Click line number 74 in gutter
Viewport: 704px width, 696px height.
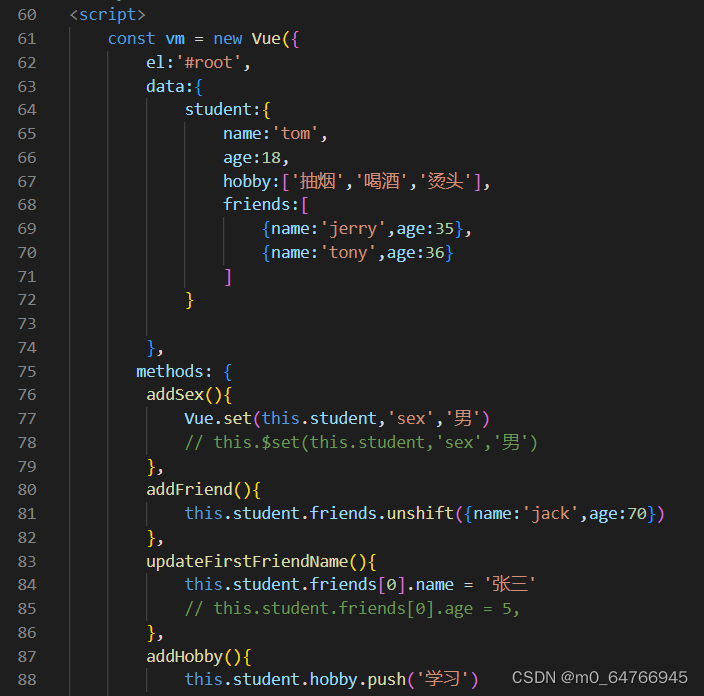(x=27, y=348)
